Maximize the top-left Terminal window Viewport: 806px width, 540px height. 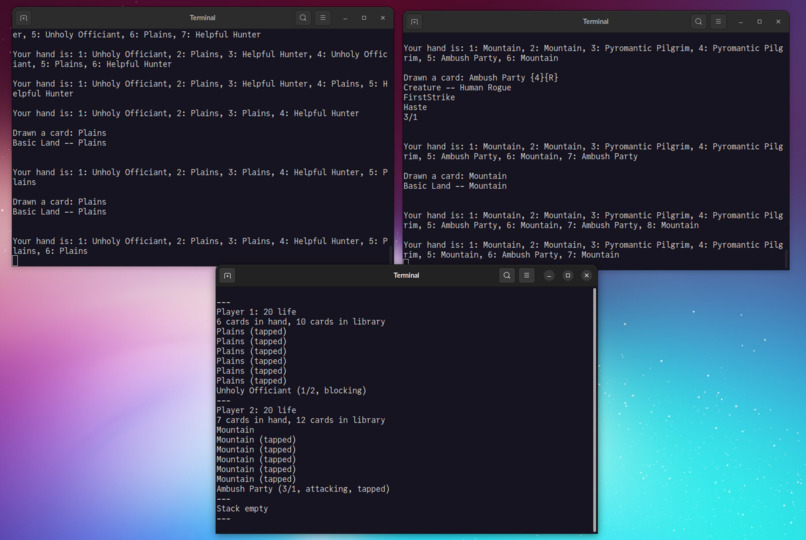[364, 18]
